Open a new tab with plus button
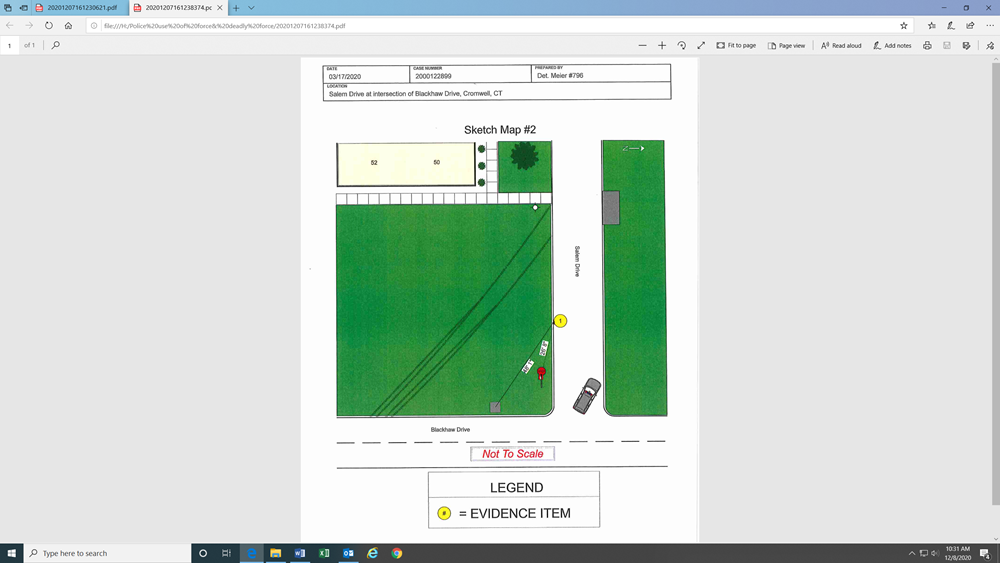1000x563 pixels. pos(236,7)
